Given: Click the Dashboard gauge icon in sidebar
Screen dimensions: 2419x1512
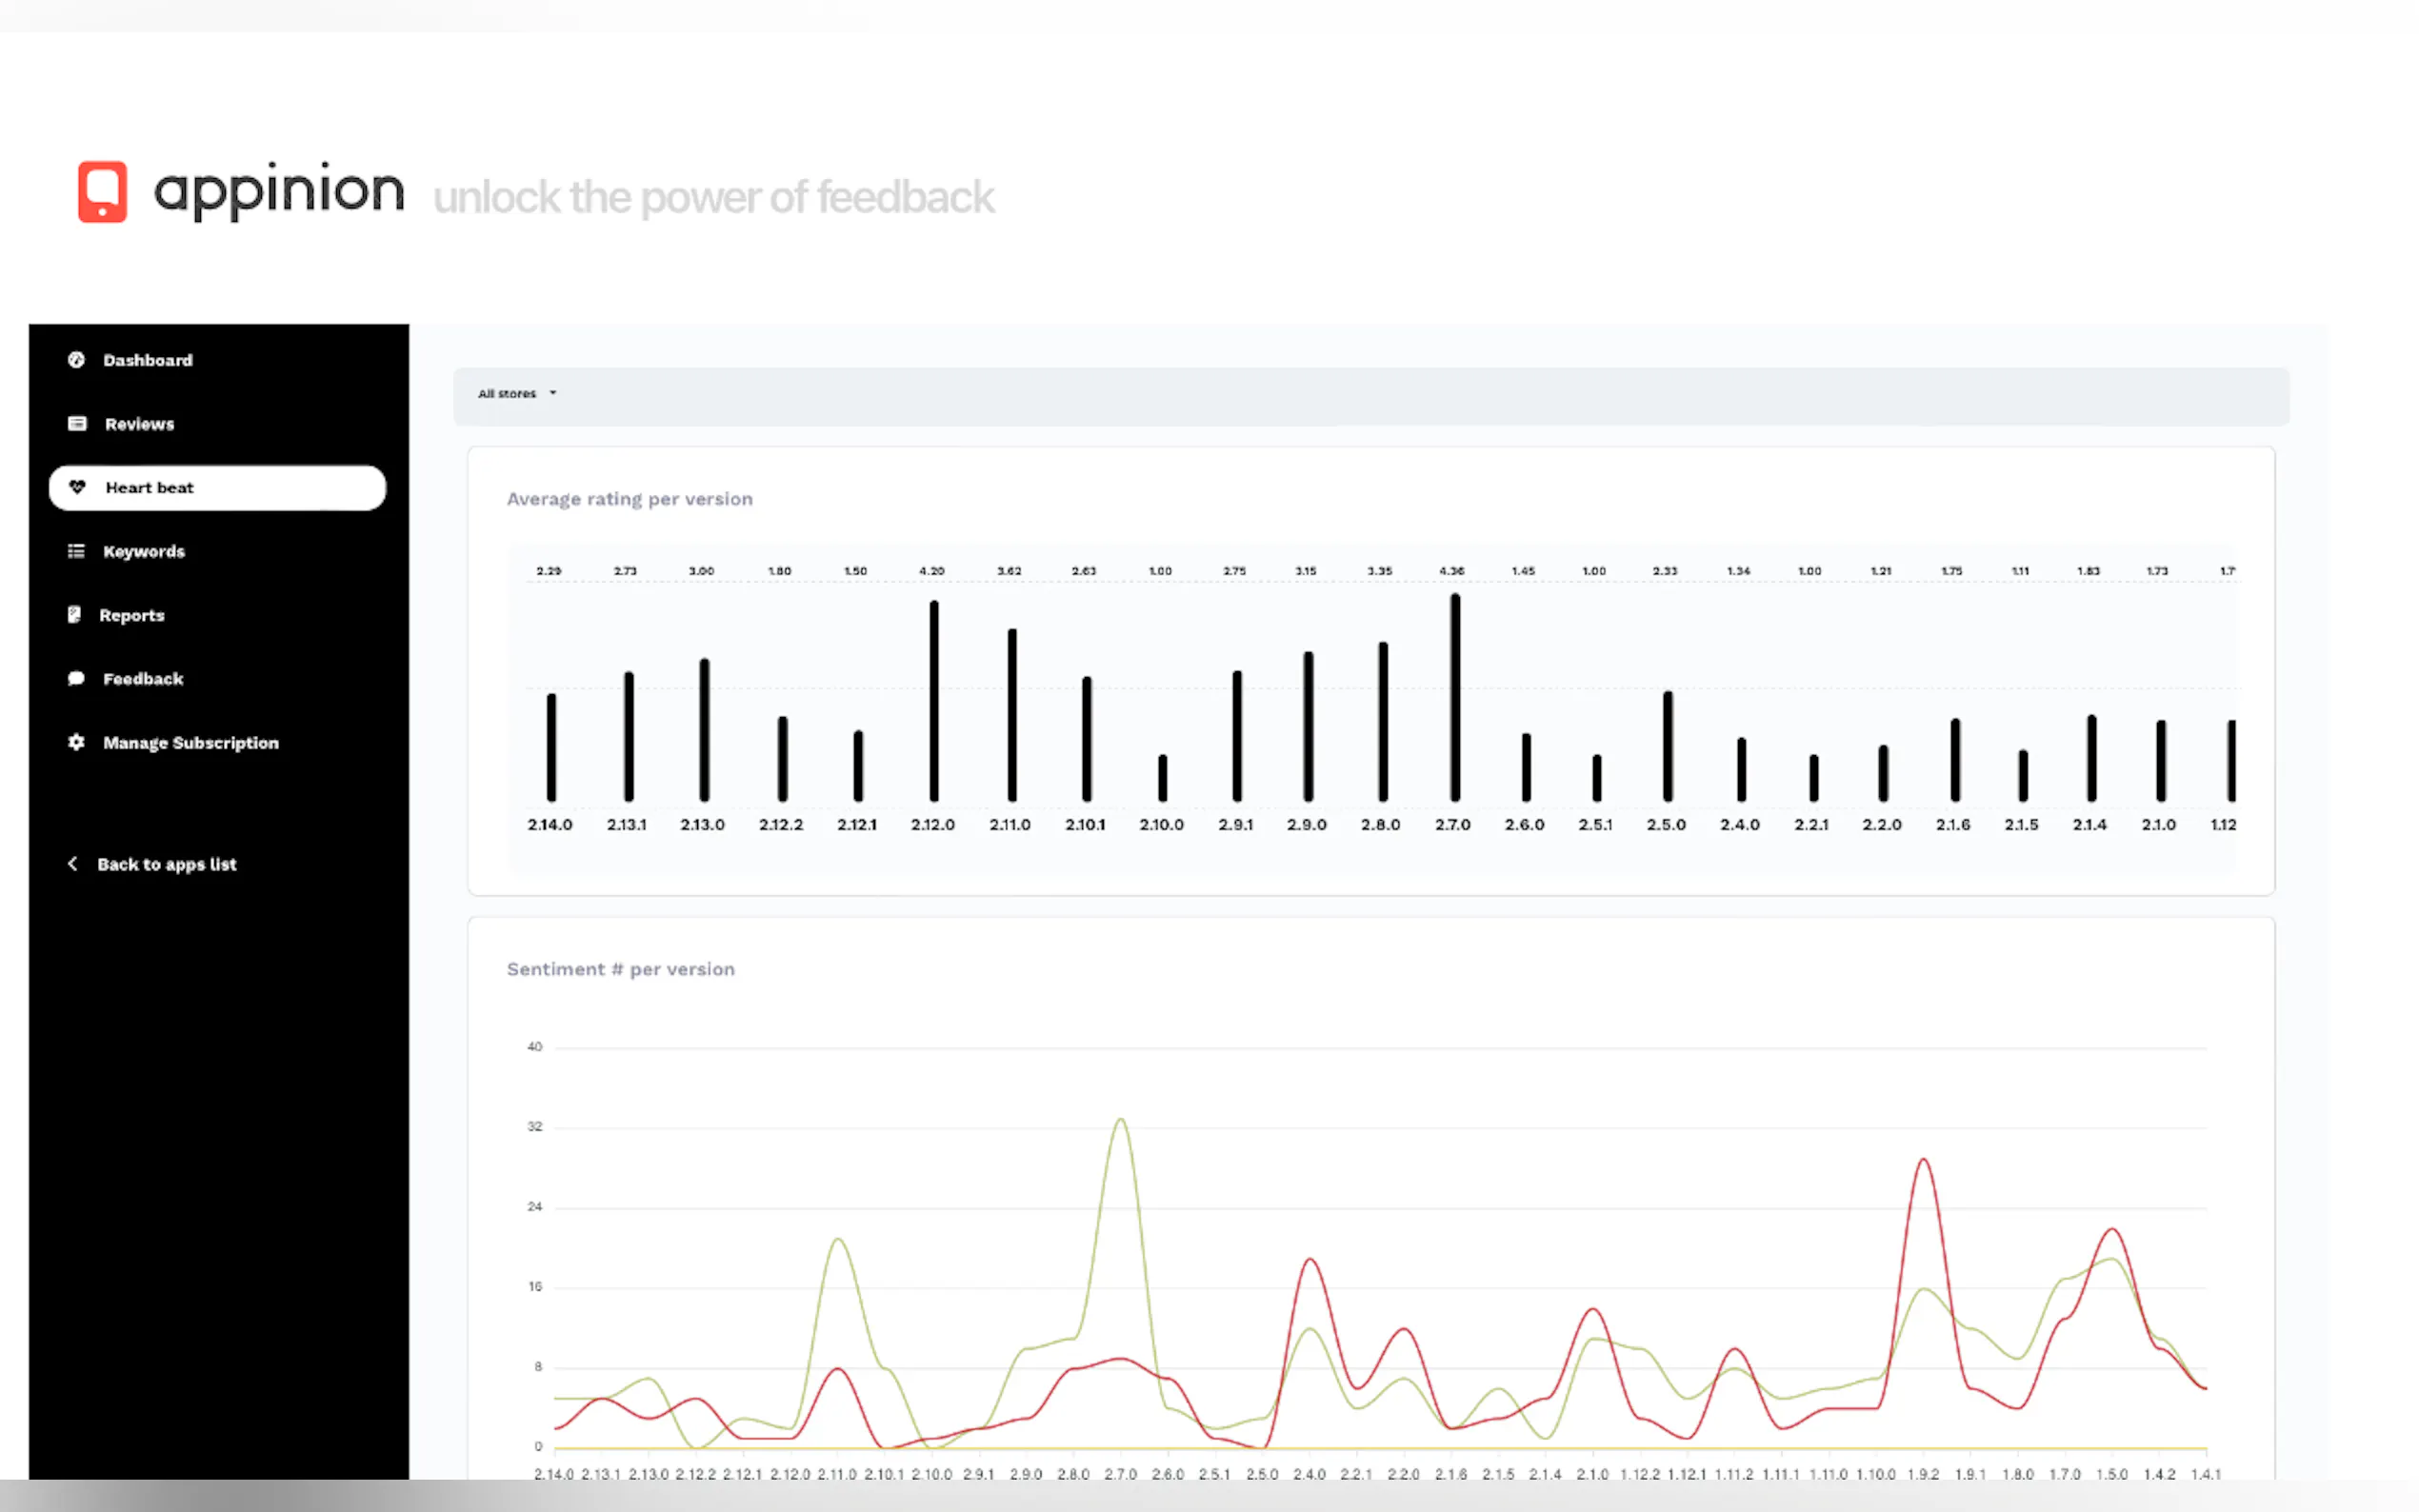Looking at the screenshot, I should tap(76, 360).
